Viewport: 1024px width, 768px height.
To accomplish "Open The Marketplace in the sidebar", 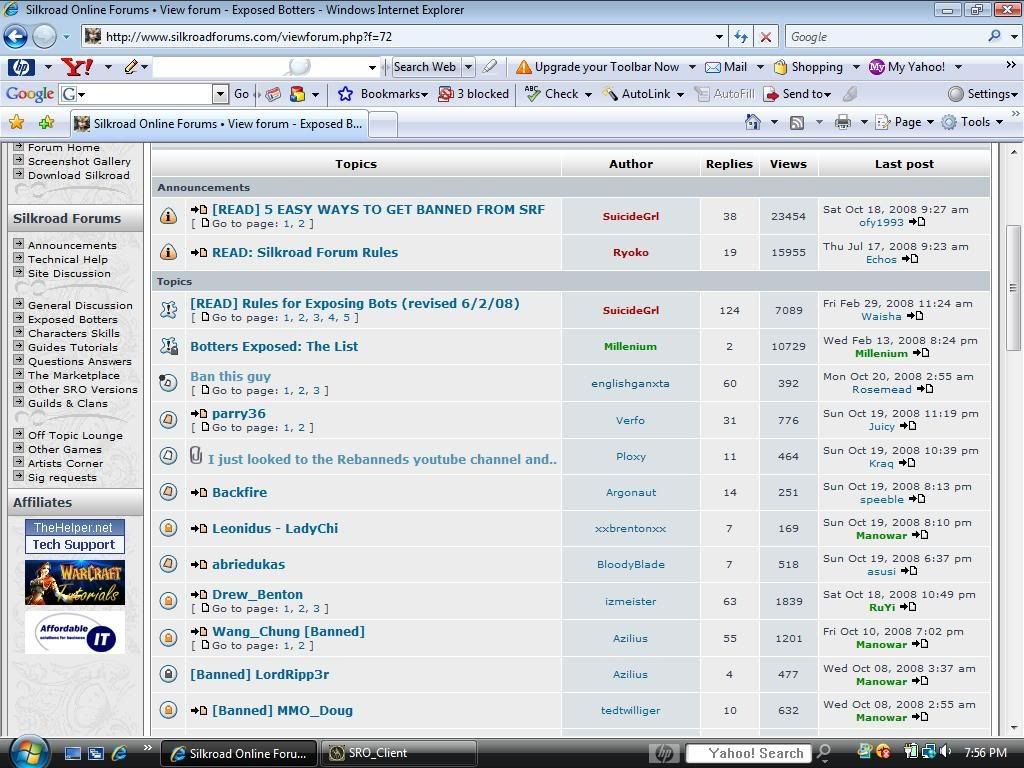I will (74, 376).
